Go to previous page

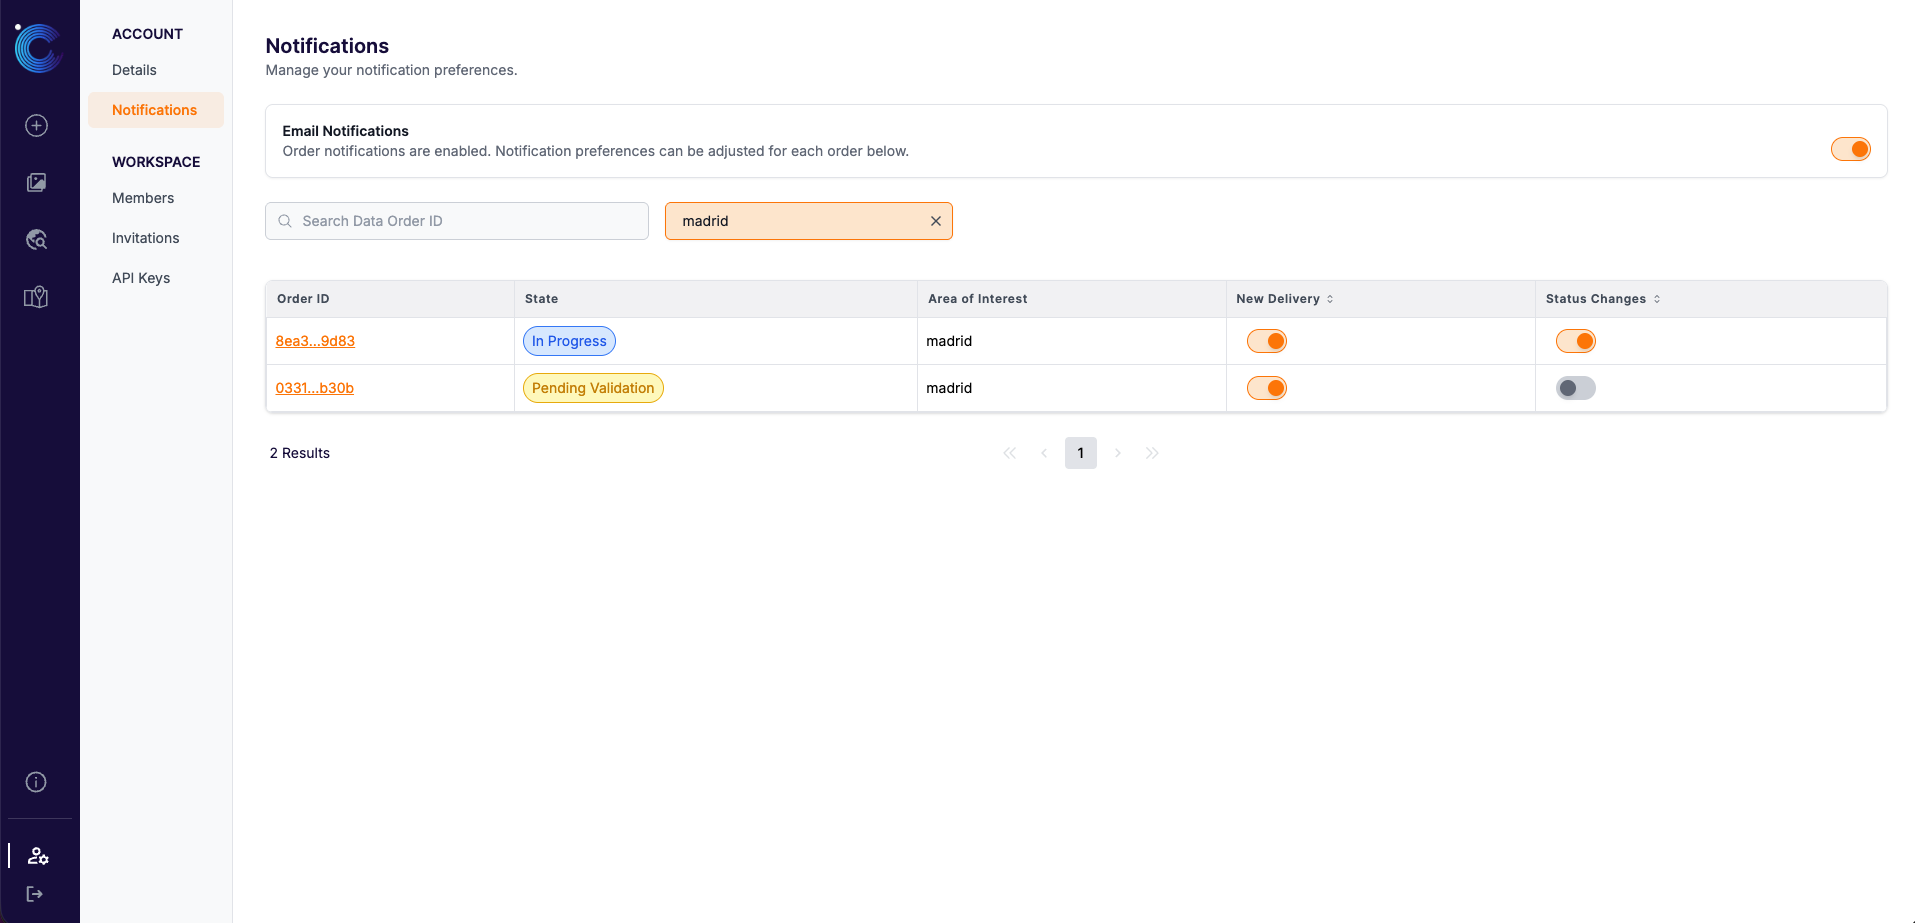click(x=1044, y=453)
